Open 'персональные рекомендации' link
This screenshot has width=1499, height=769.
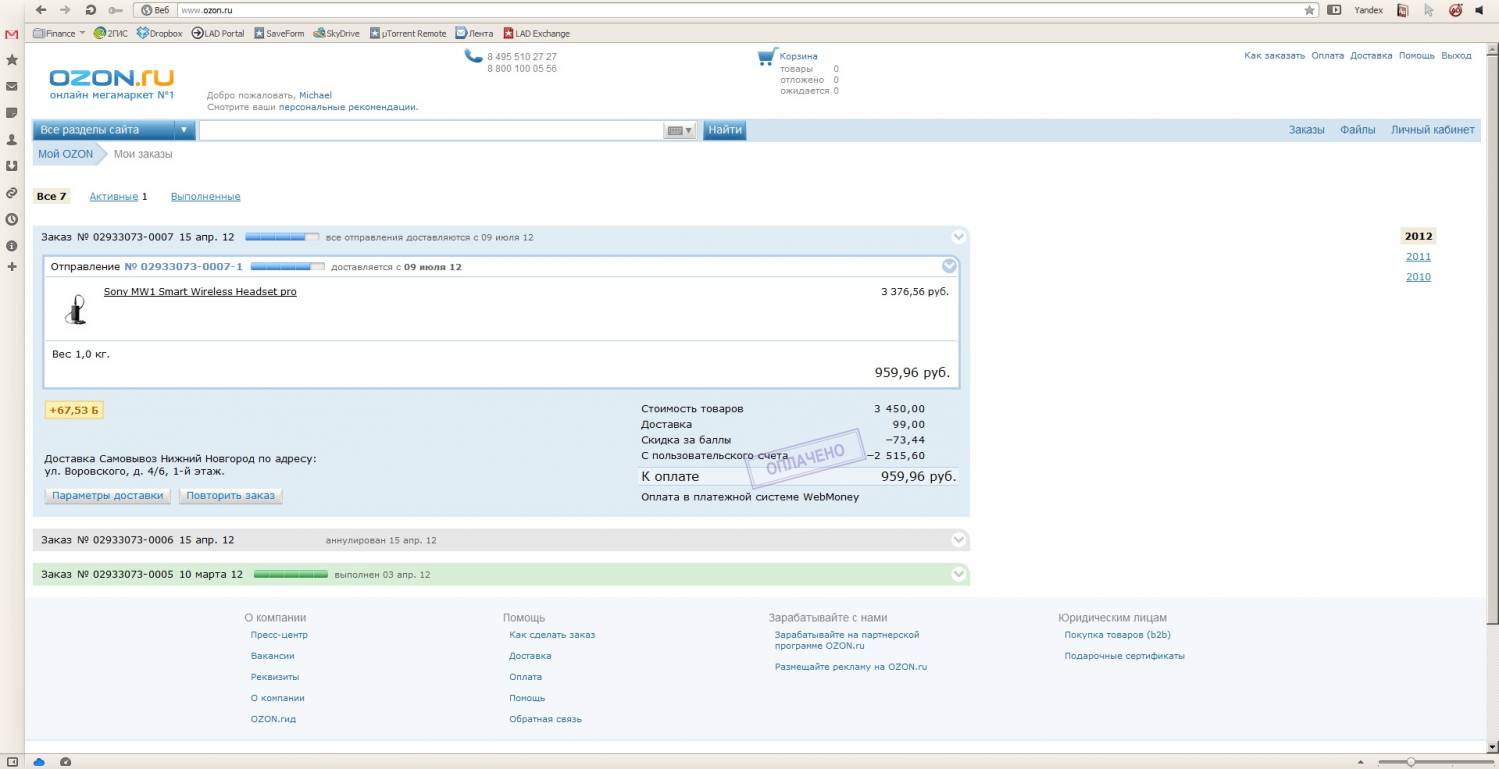point(348,107)
